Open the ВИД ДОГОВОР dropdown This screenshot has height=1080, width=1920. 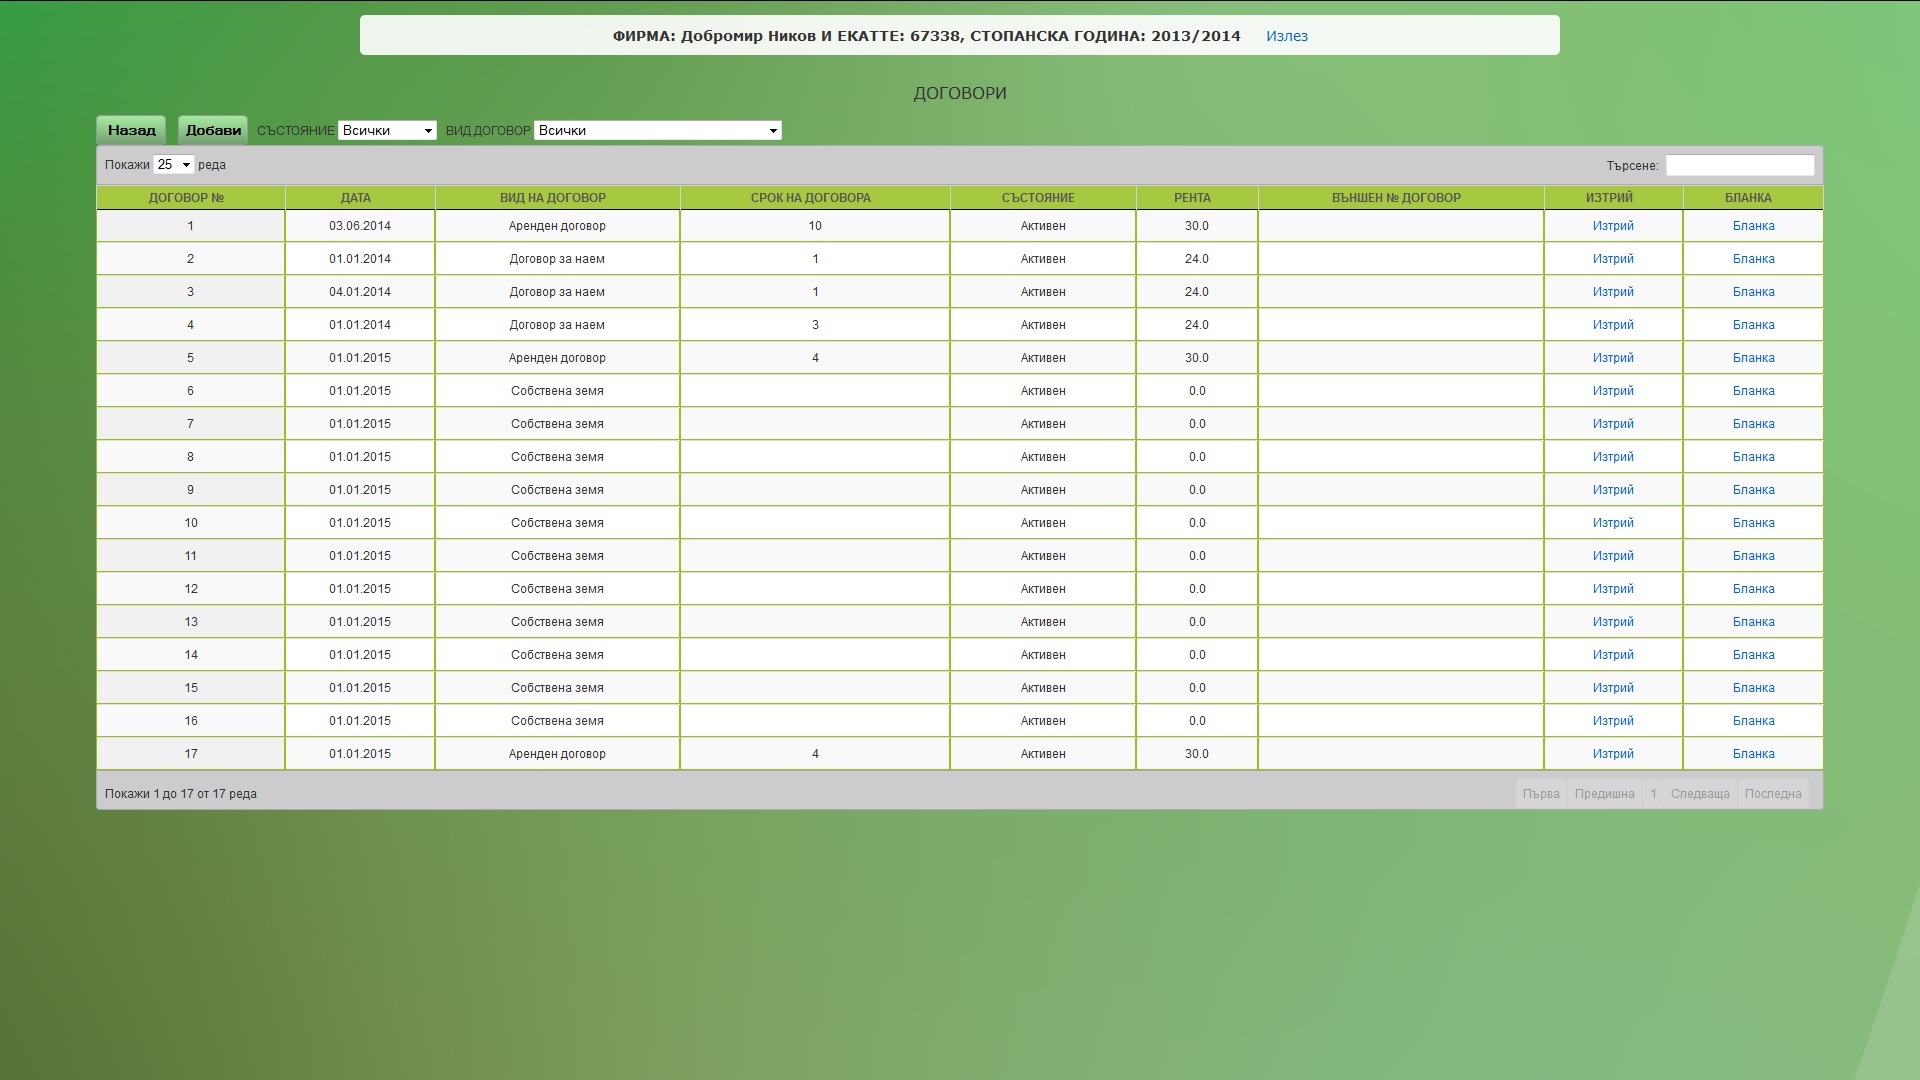click(657, 131)
